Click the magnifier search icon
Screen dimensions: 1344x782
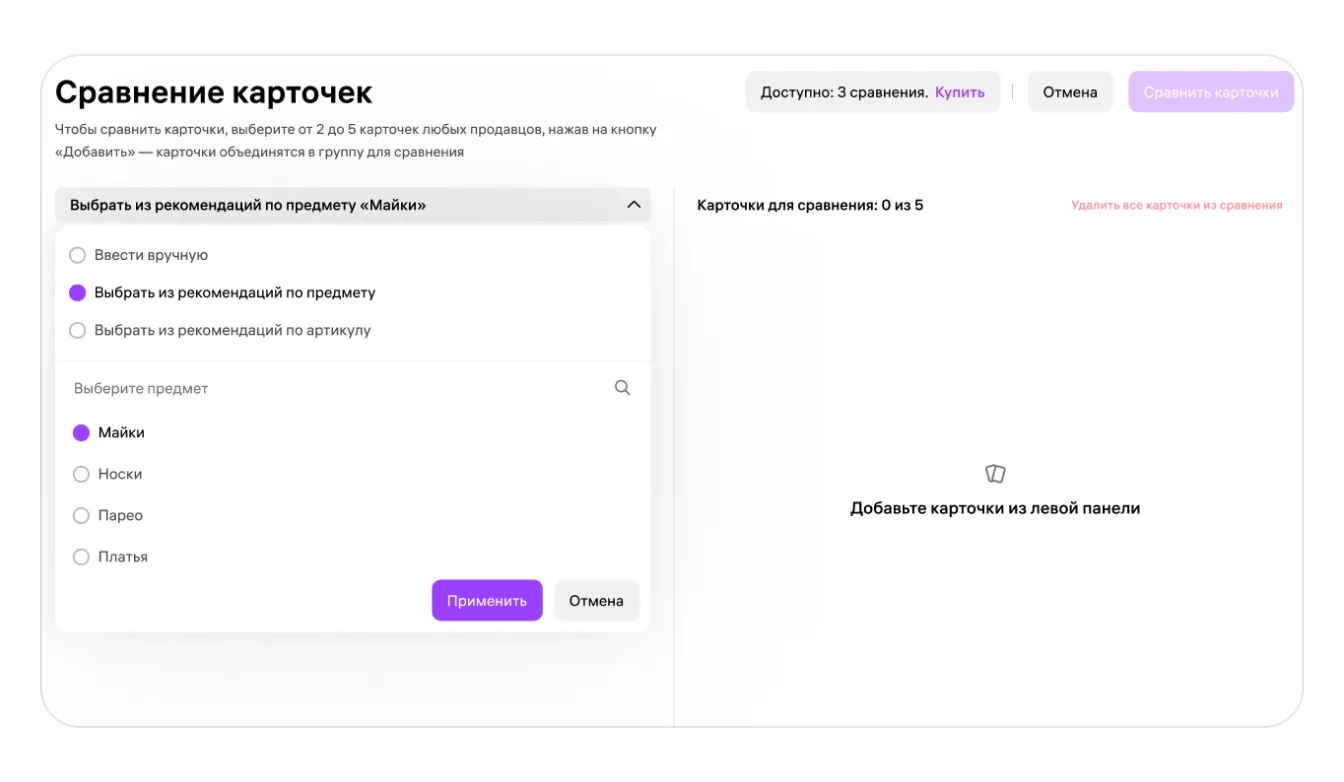[622, 388]
